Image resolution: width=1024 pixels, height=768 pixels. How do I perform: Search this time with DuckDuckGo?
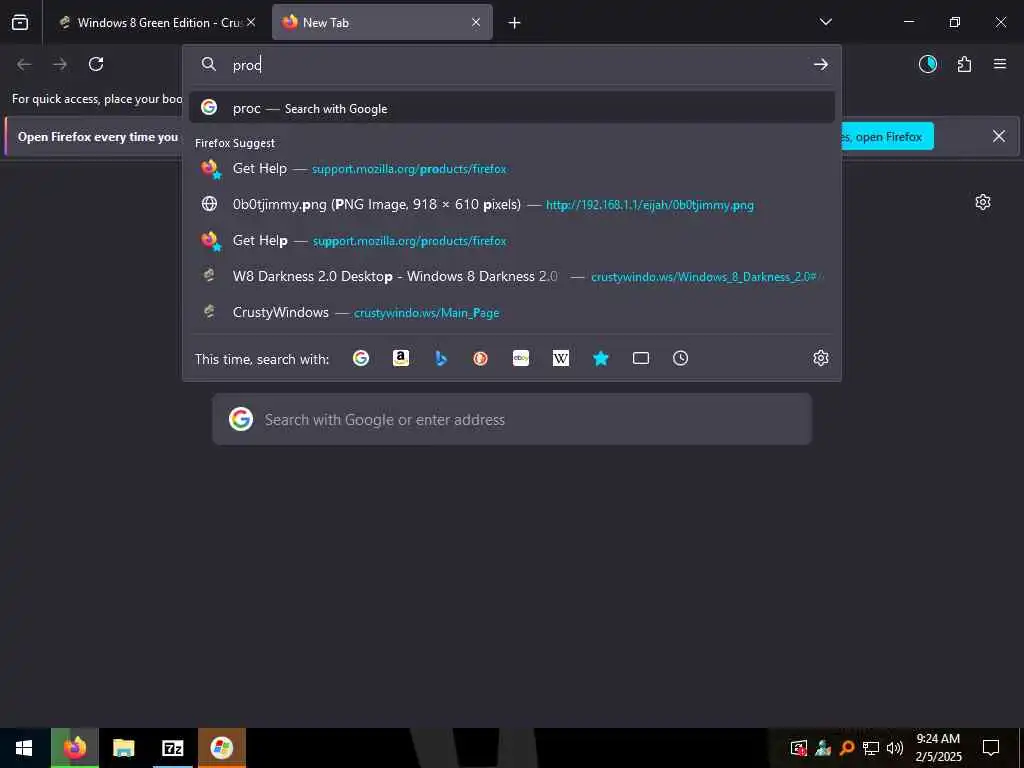coord(481,358)
